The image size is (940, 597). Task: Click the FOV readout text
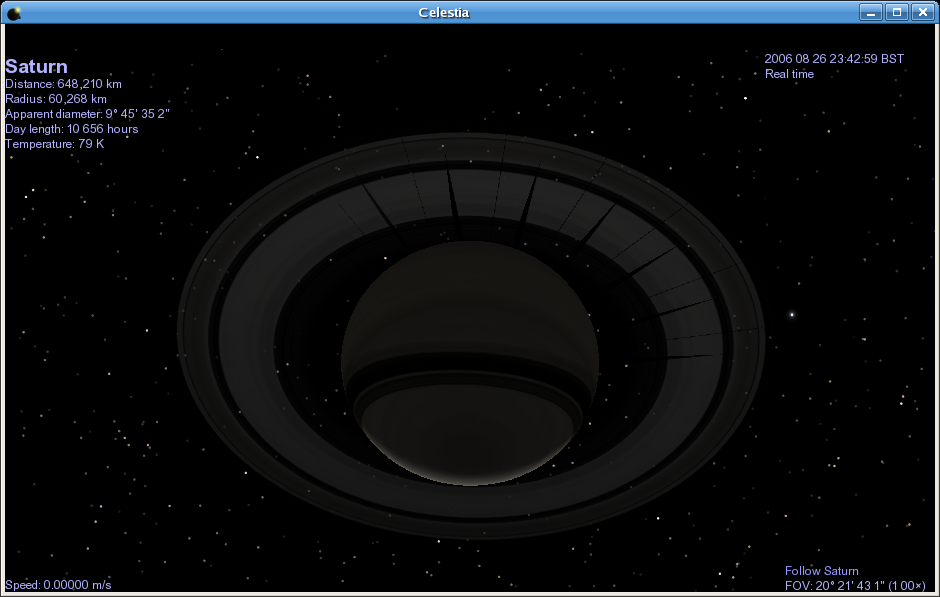point(854,585)
